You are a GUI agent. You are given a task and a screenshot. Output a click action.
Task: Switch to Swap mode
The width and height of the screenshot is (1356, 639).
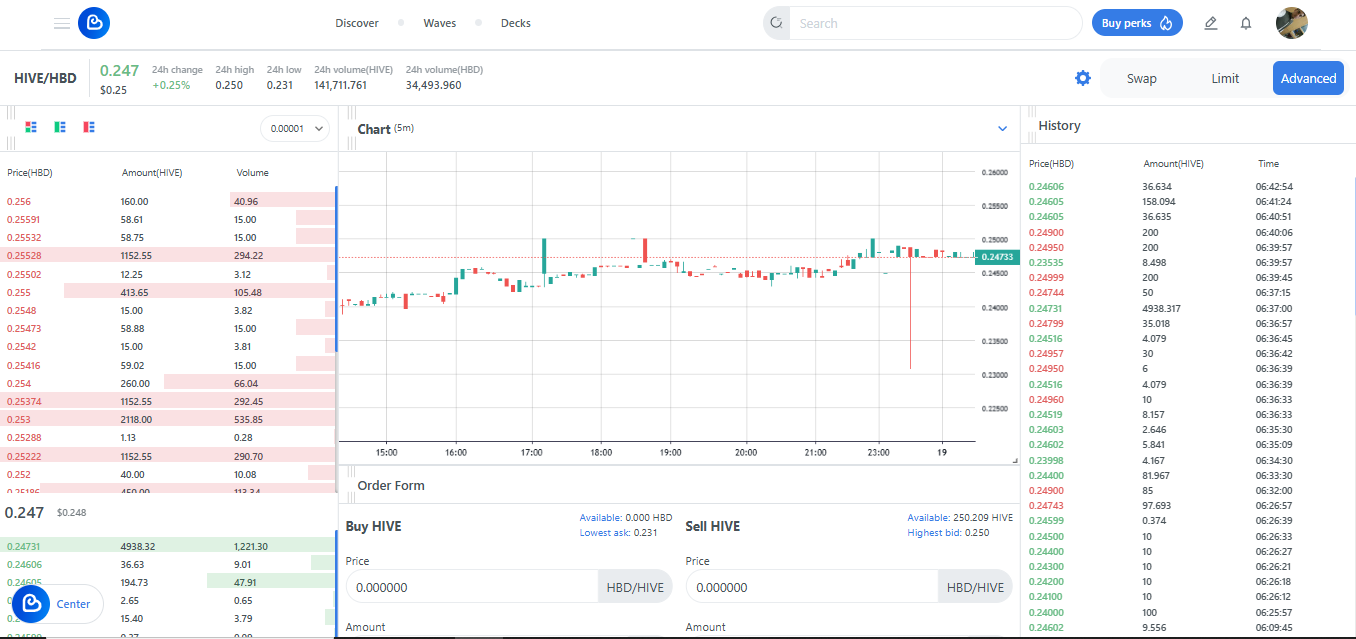(1142, 78)
